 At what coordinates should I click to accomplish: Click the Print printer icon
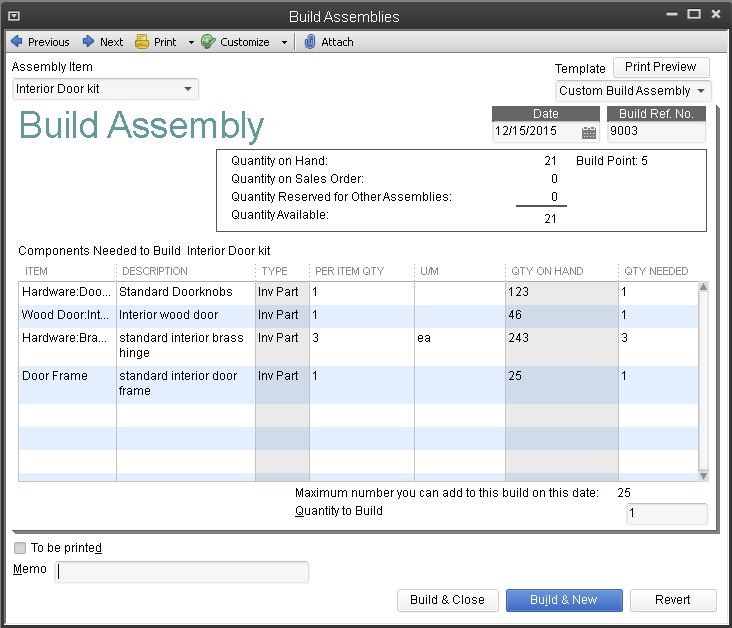[x=141, y=42]
